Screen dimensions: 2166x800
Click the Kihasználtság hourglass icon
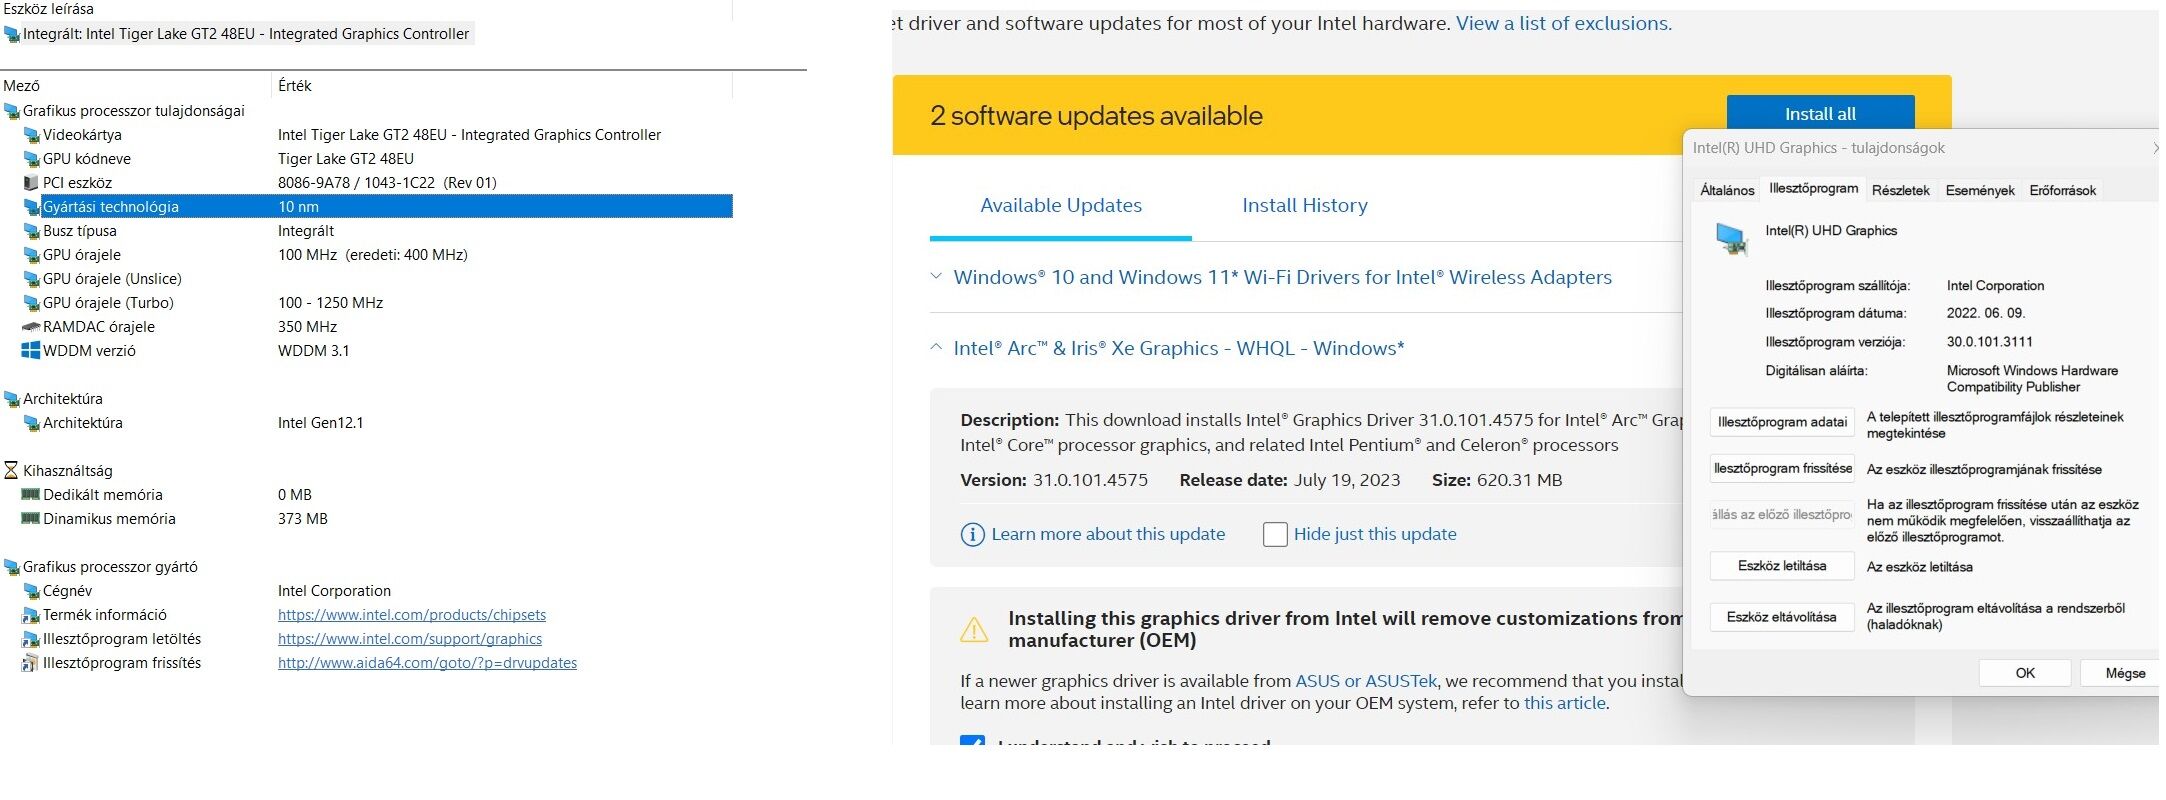click(x=11, y=471)
